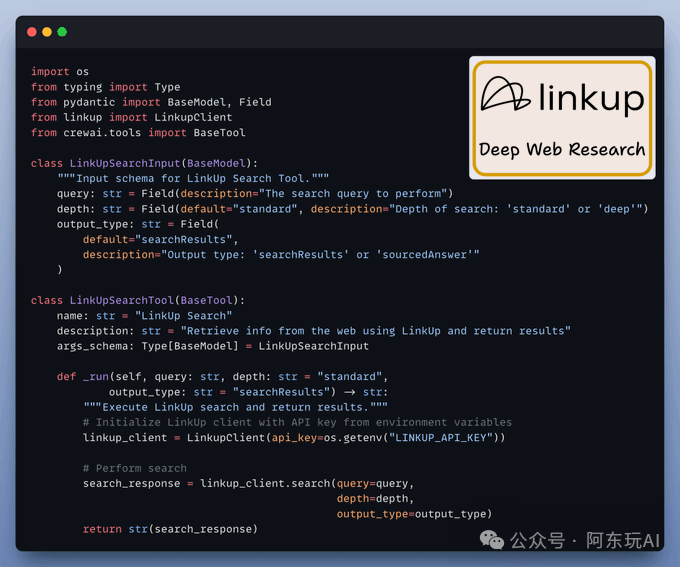Click the linkup bird logo icon
This screenshot has height=567, width=680.
coord(505,93)
